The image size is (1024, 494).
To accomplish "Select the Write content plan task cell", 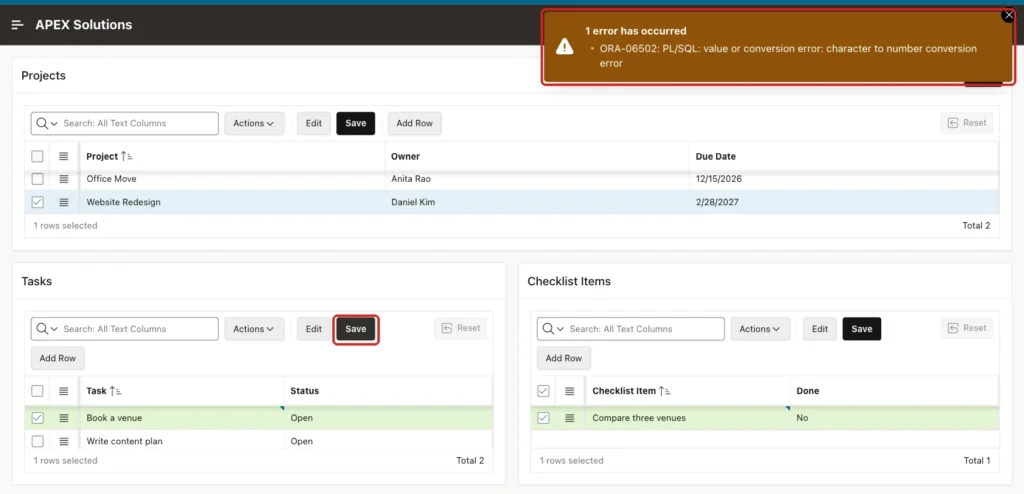I will [x=182, y=442].
